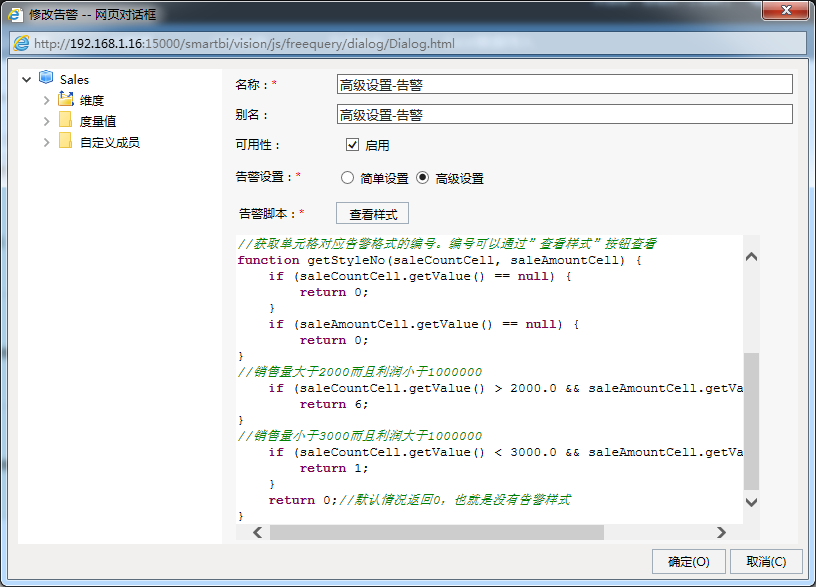Click the 'return 1;' code line
816x587 pixels.
pos(334,468)
